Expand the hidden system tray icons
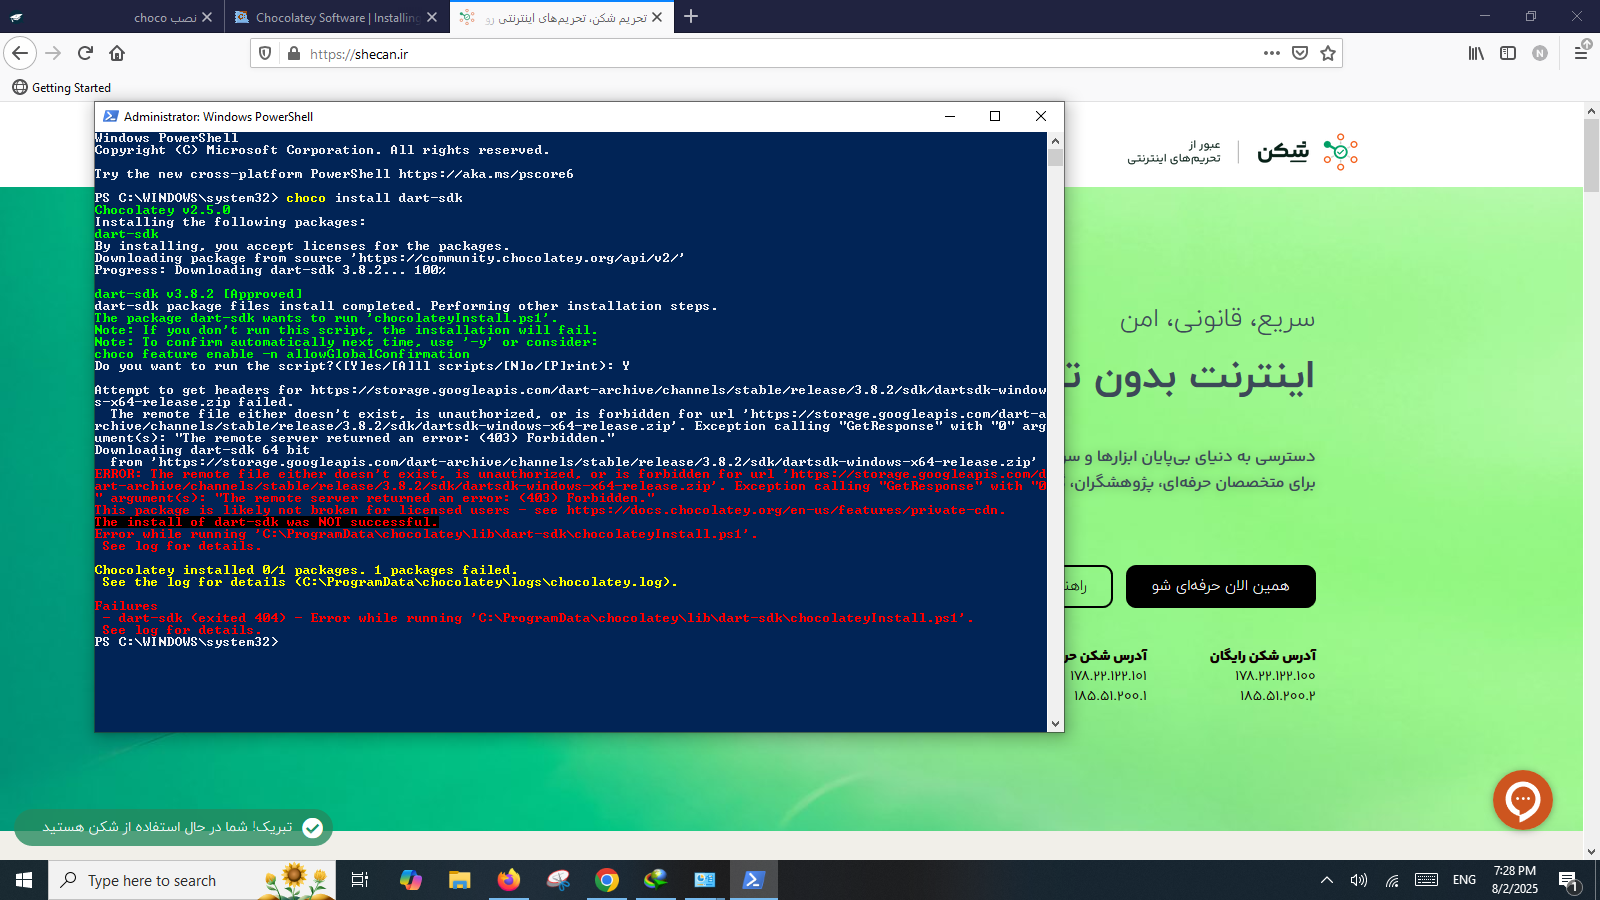Image resolution: width=1600 pixels, height=900 pixels. [1327, 880]
